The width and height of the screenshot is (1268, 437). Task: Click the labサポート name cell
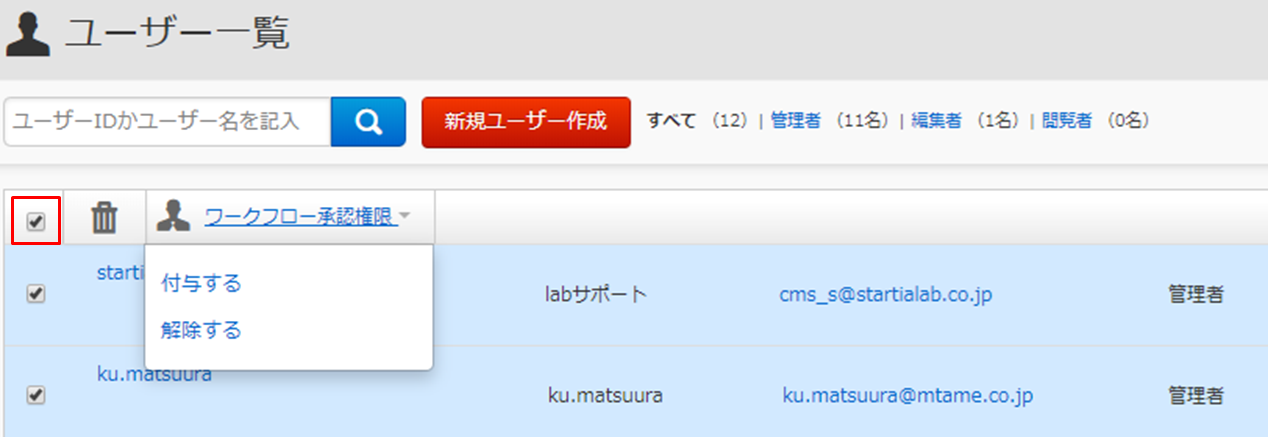pos(596,294)
